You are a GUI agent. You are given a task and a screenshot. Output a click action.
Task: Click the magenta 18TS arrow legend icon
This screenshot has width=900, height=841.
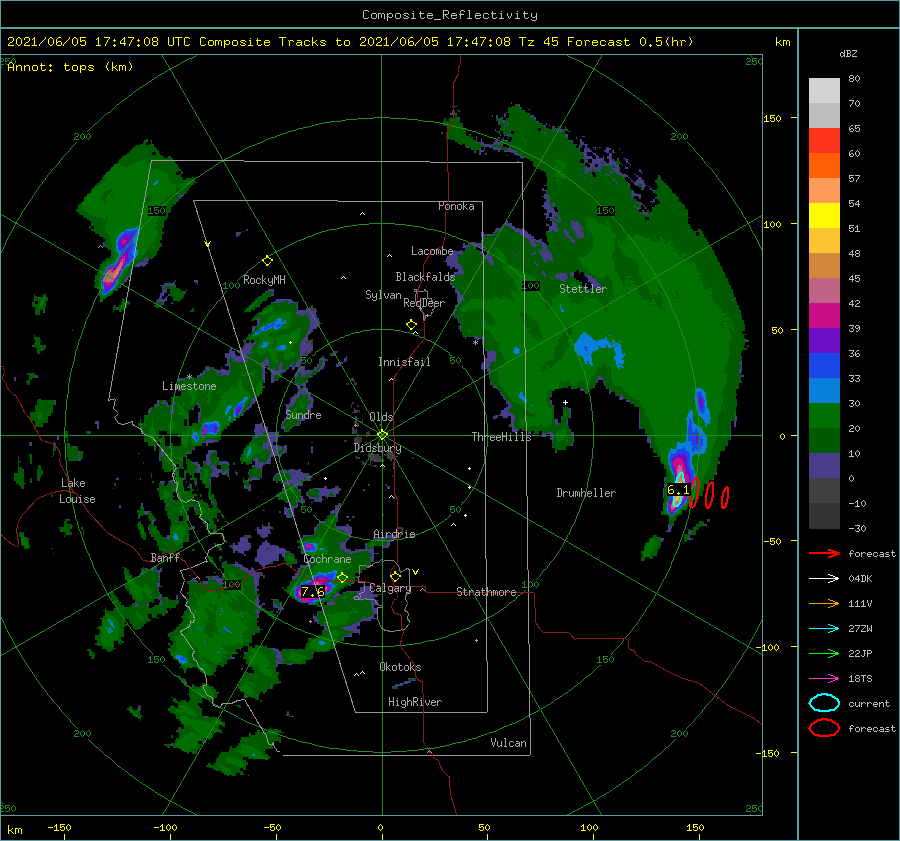[x=824, y=679]
